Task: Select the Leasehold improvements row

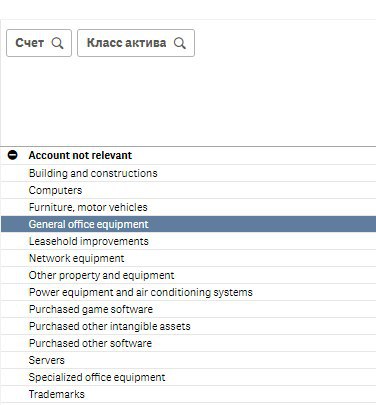Action: [188, 241]
